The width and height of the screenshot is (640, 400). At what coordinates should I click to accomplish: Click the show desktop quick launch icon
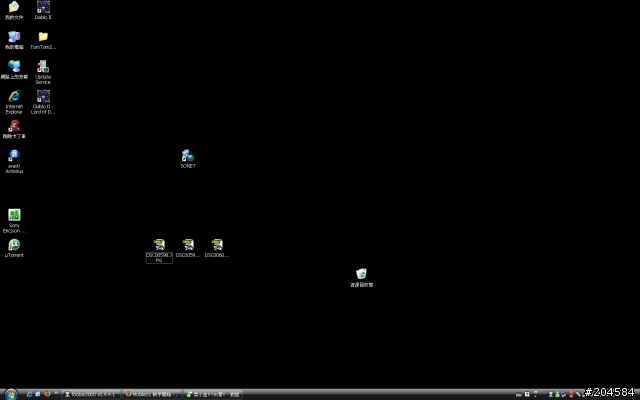(38, 394)
